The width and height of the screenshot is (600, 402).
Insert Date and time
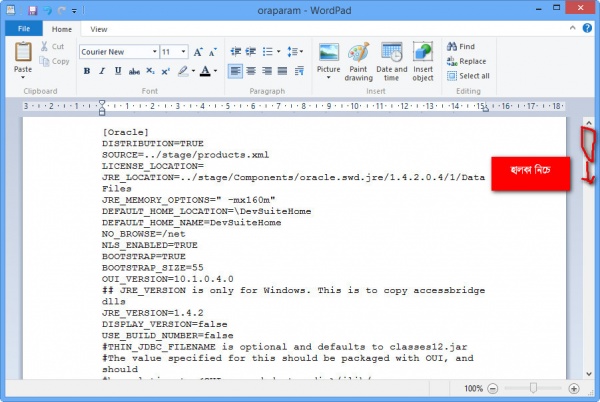click(391, 62)
